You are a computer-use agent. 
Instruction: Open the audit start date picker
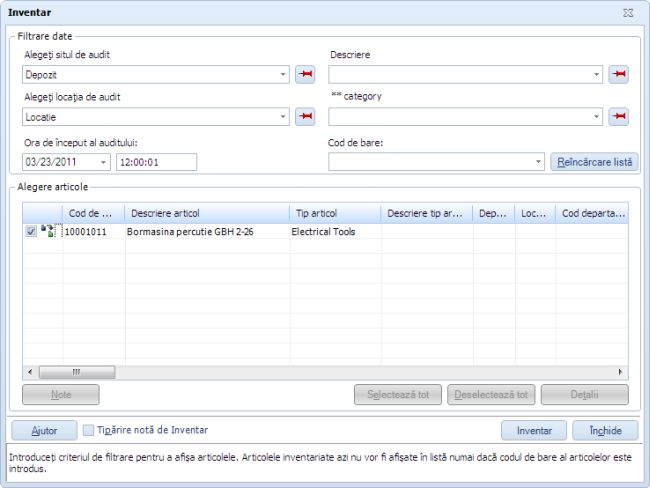104,162
